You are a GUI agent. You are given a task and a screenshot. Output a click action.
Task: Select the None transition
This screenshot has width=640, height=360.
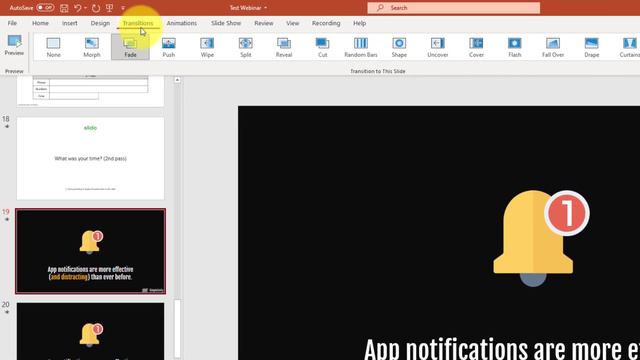point(53,47)
